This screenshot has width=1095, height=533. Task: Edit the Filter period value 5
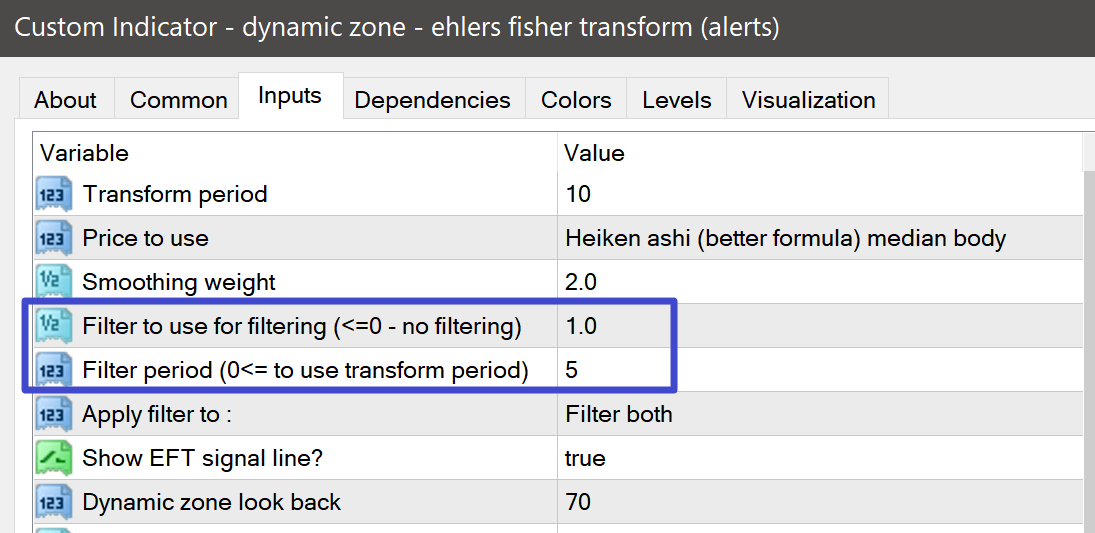point(820,370)
